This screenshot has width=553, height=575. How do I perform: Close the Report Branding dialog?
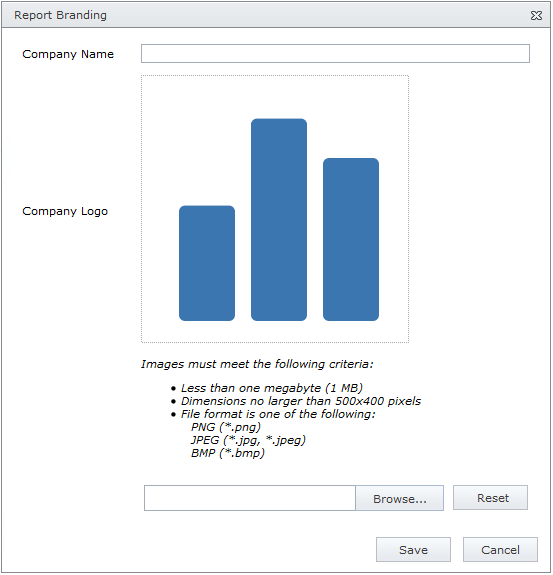coord(536,15)
